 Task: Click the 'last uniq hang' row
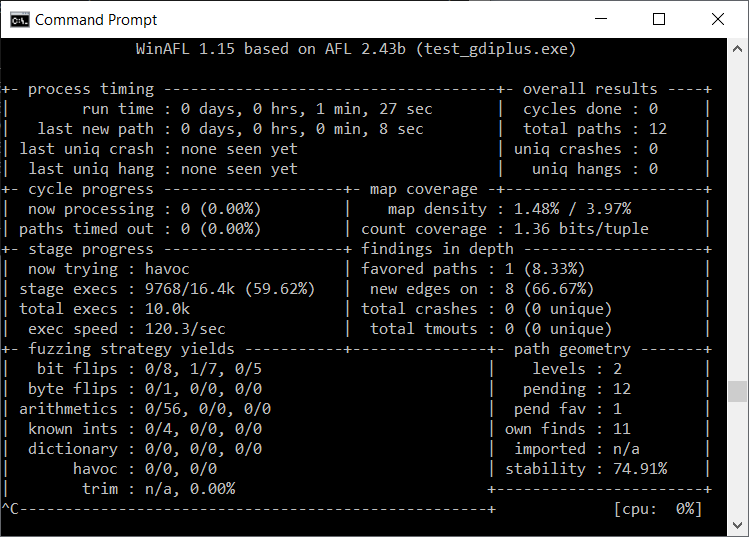163,169
